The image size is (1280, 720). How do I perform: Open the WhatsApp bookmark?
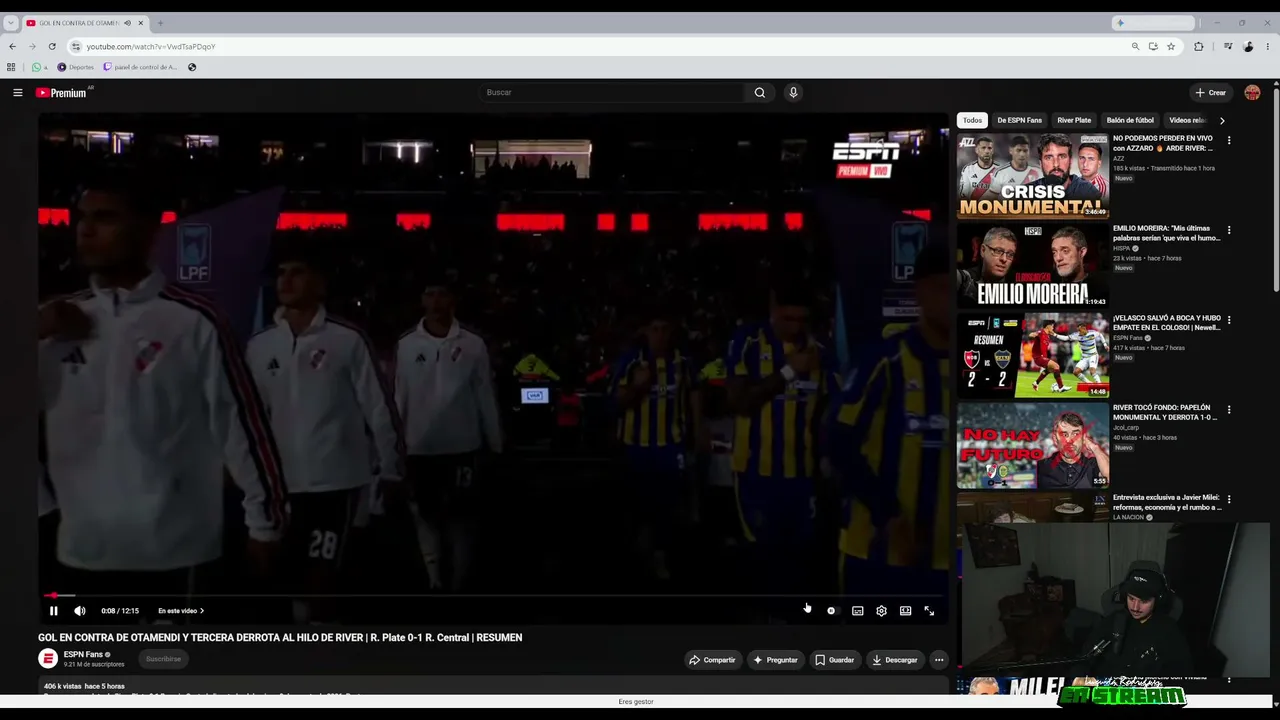pyautogui.click(x=38, y=67)
